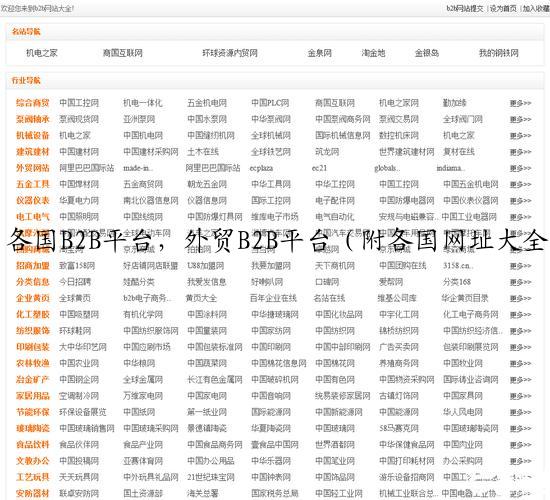Open the 致富158网 link

77,266
